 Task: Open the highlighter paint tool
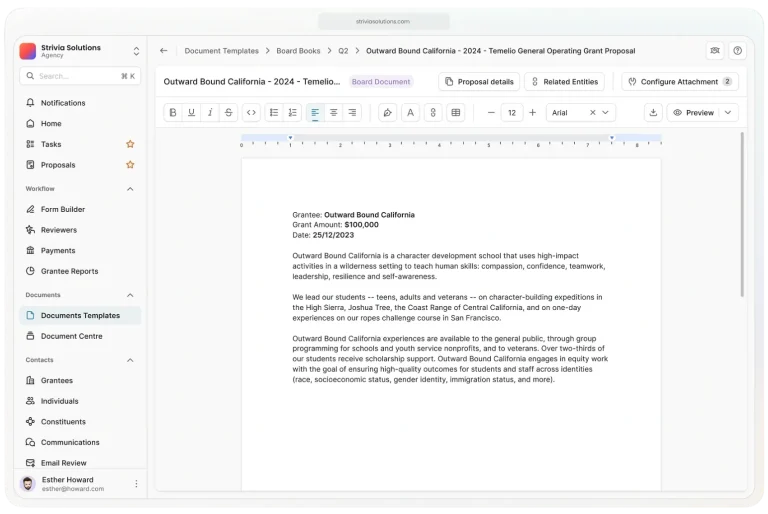pos(387,113)
